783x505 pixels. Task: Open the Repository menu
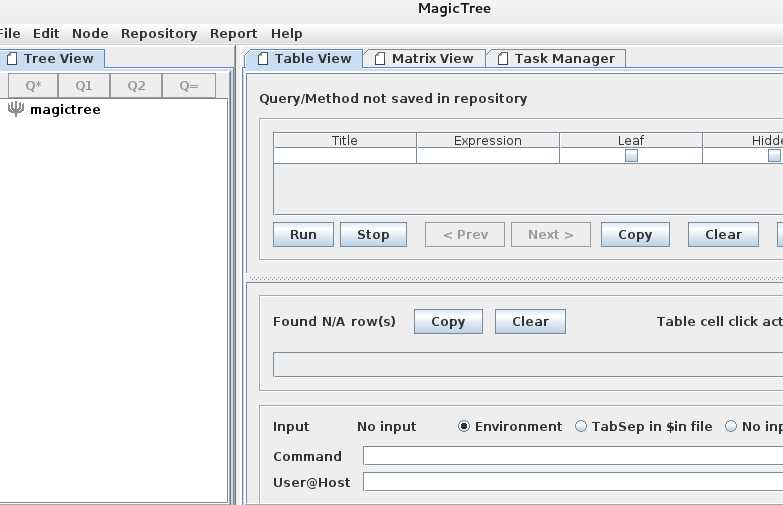pos(159,33)
